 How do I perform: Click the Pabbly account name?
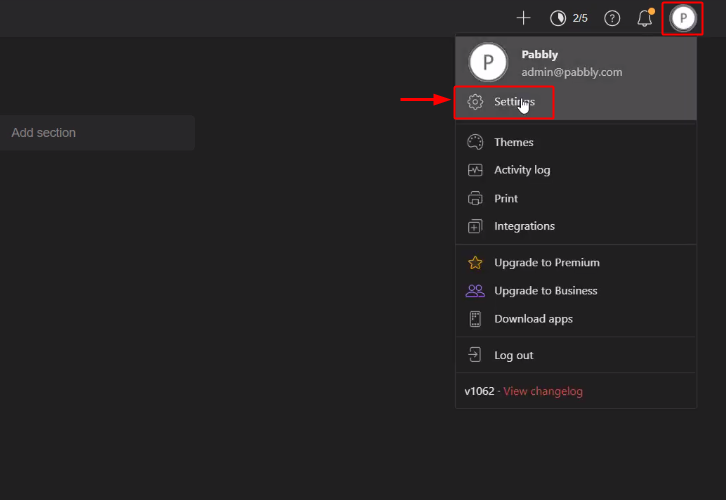(x=539, y=55)
